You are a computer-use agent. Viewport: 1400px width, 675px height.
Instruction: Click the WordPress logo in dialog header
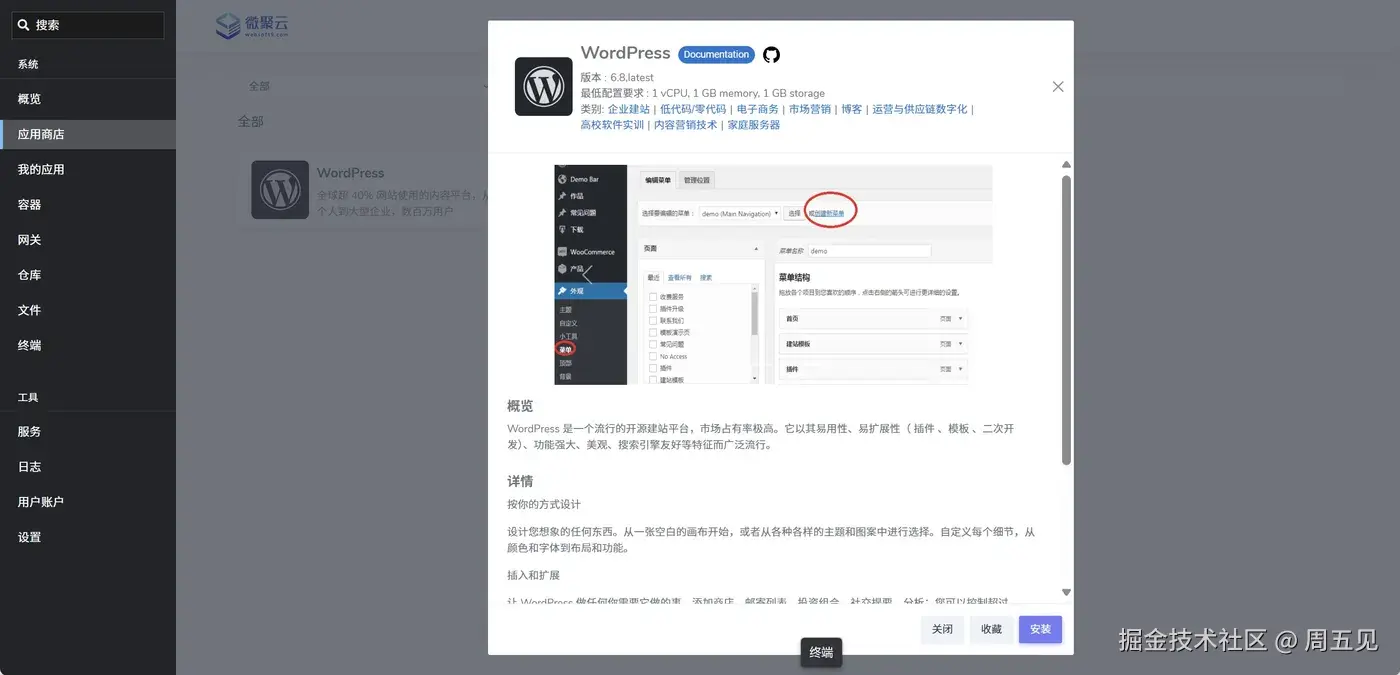[x=544, y=86]
